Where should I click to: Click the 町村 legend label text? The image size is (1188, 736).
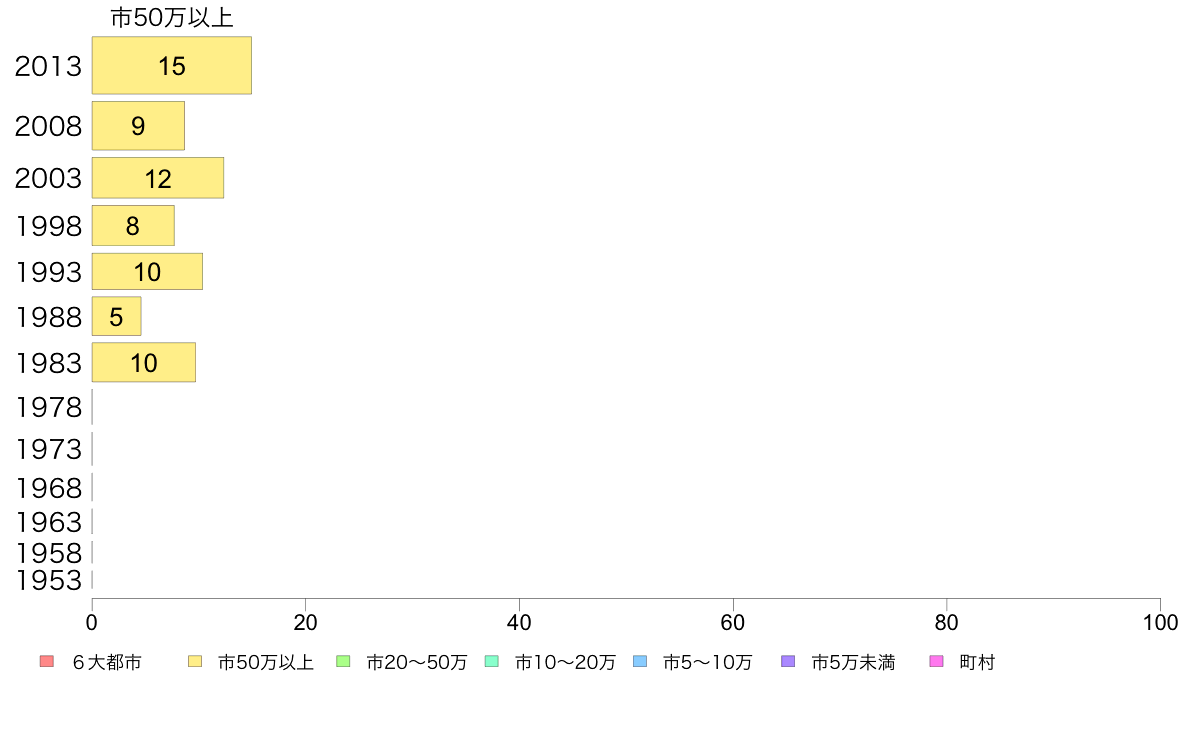point(977,662)
